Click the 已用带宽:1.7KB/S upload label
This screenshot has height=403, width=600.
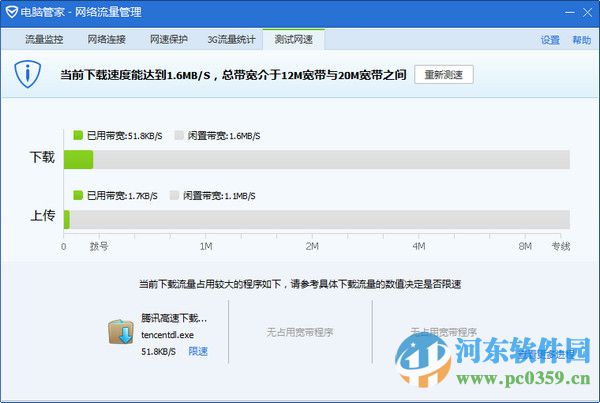coord(122,196)
